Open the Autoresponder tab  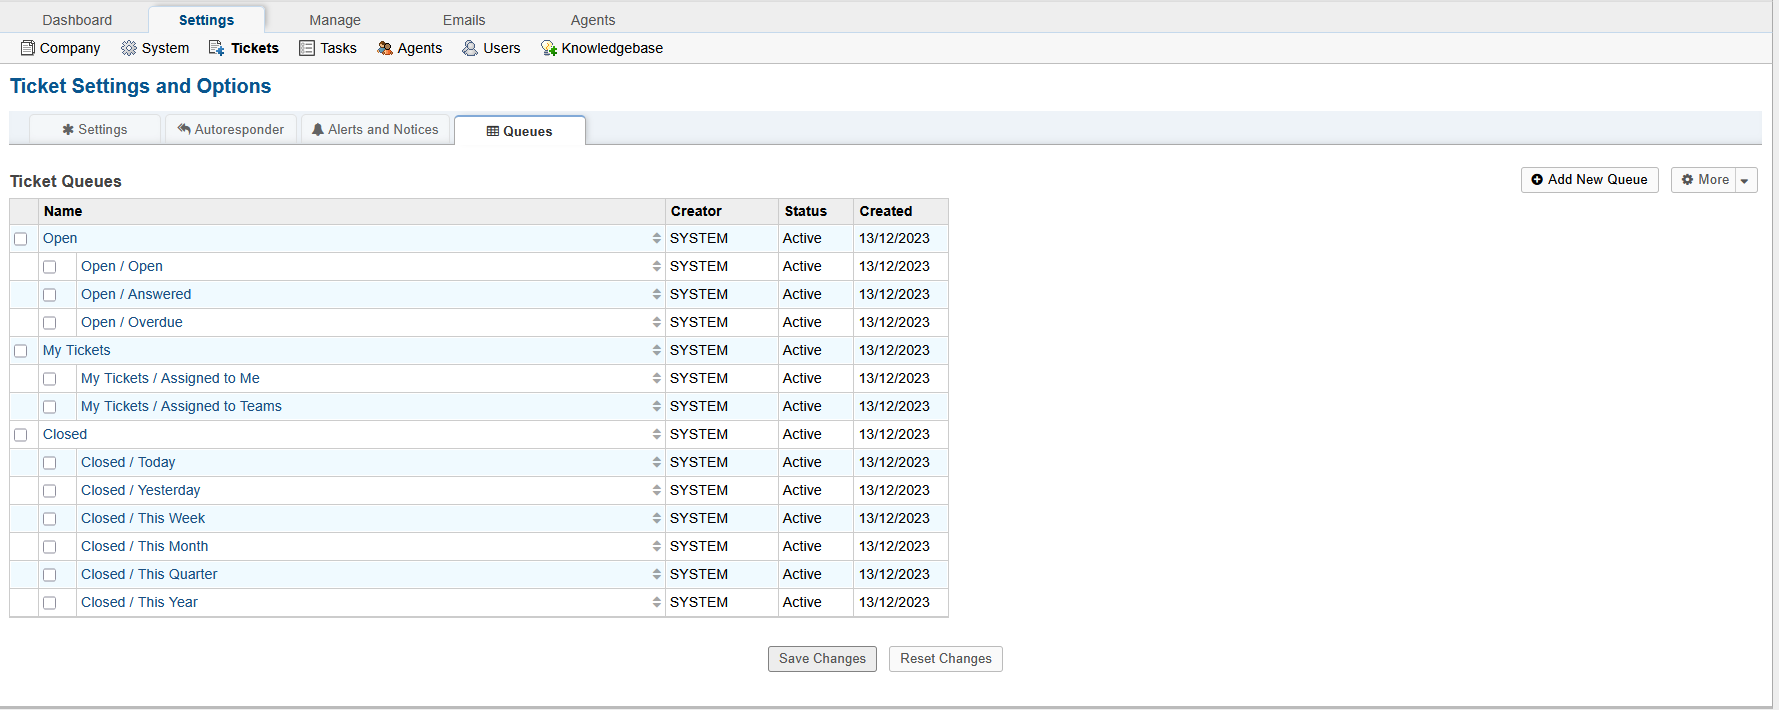point(231,130)
